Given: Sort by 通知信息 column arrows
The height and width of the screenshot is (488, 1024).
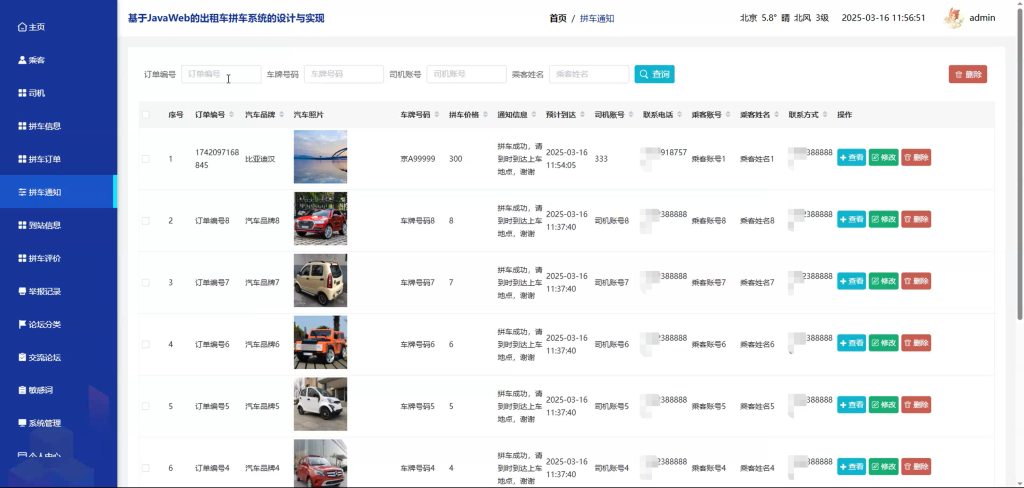Looking at the screenshot, I should [534, 115].
